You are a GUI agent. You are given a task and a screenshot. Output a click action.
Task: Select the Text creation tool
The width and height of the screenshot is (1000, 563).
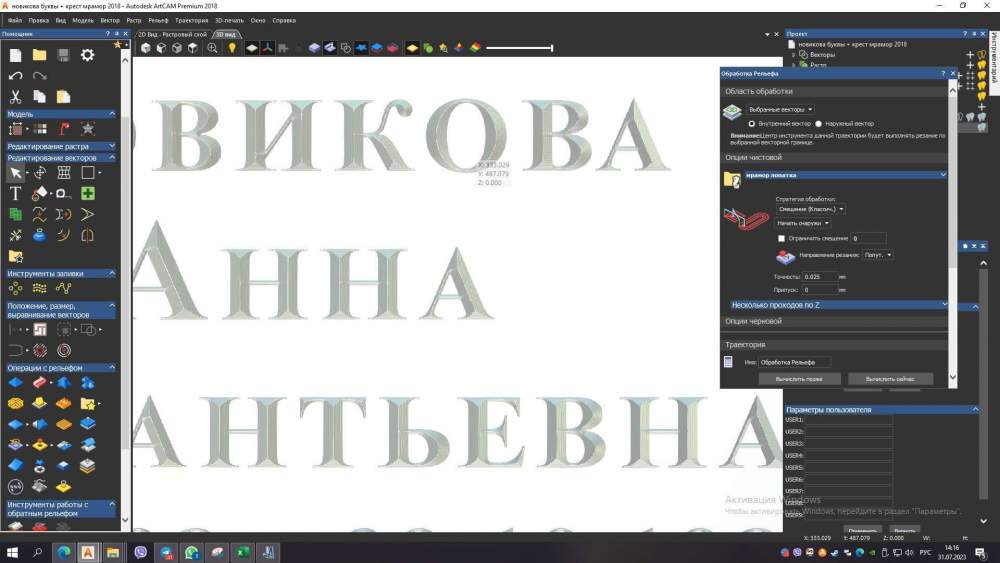[15, 193]
